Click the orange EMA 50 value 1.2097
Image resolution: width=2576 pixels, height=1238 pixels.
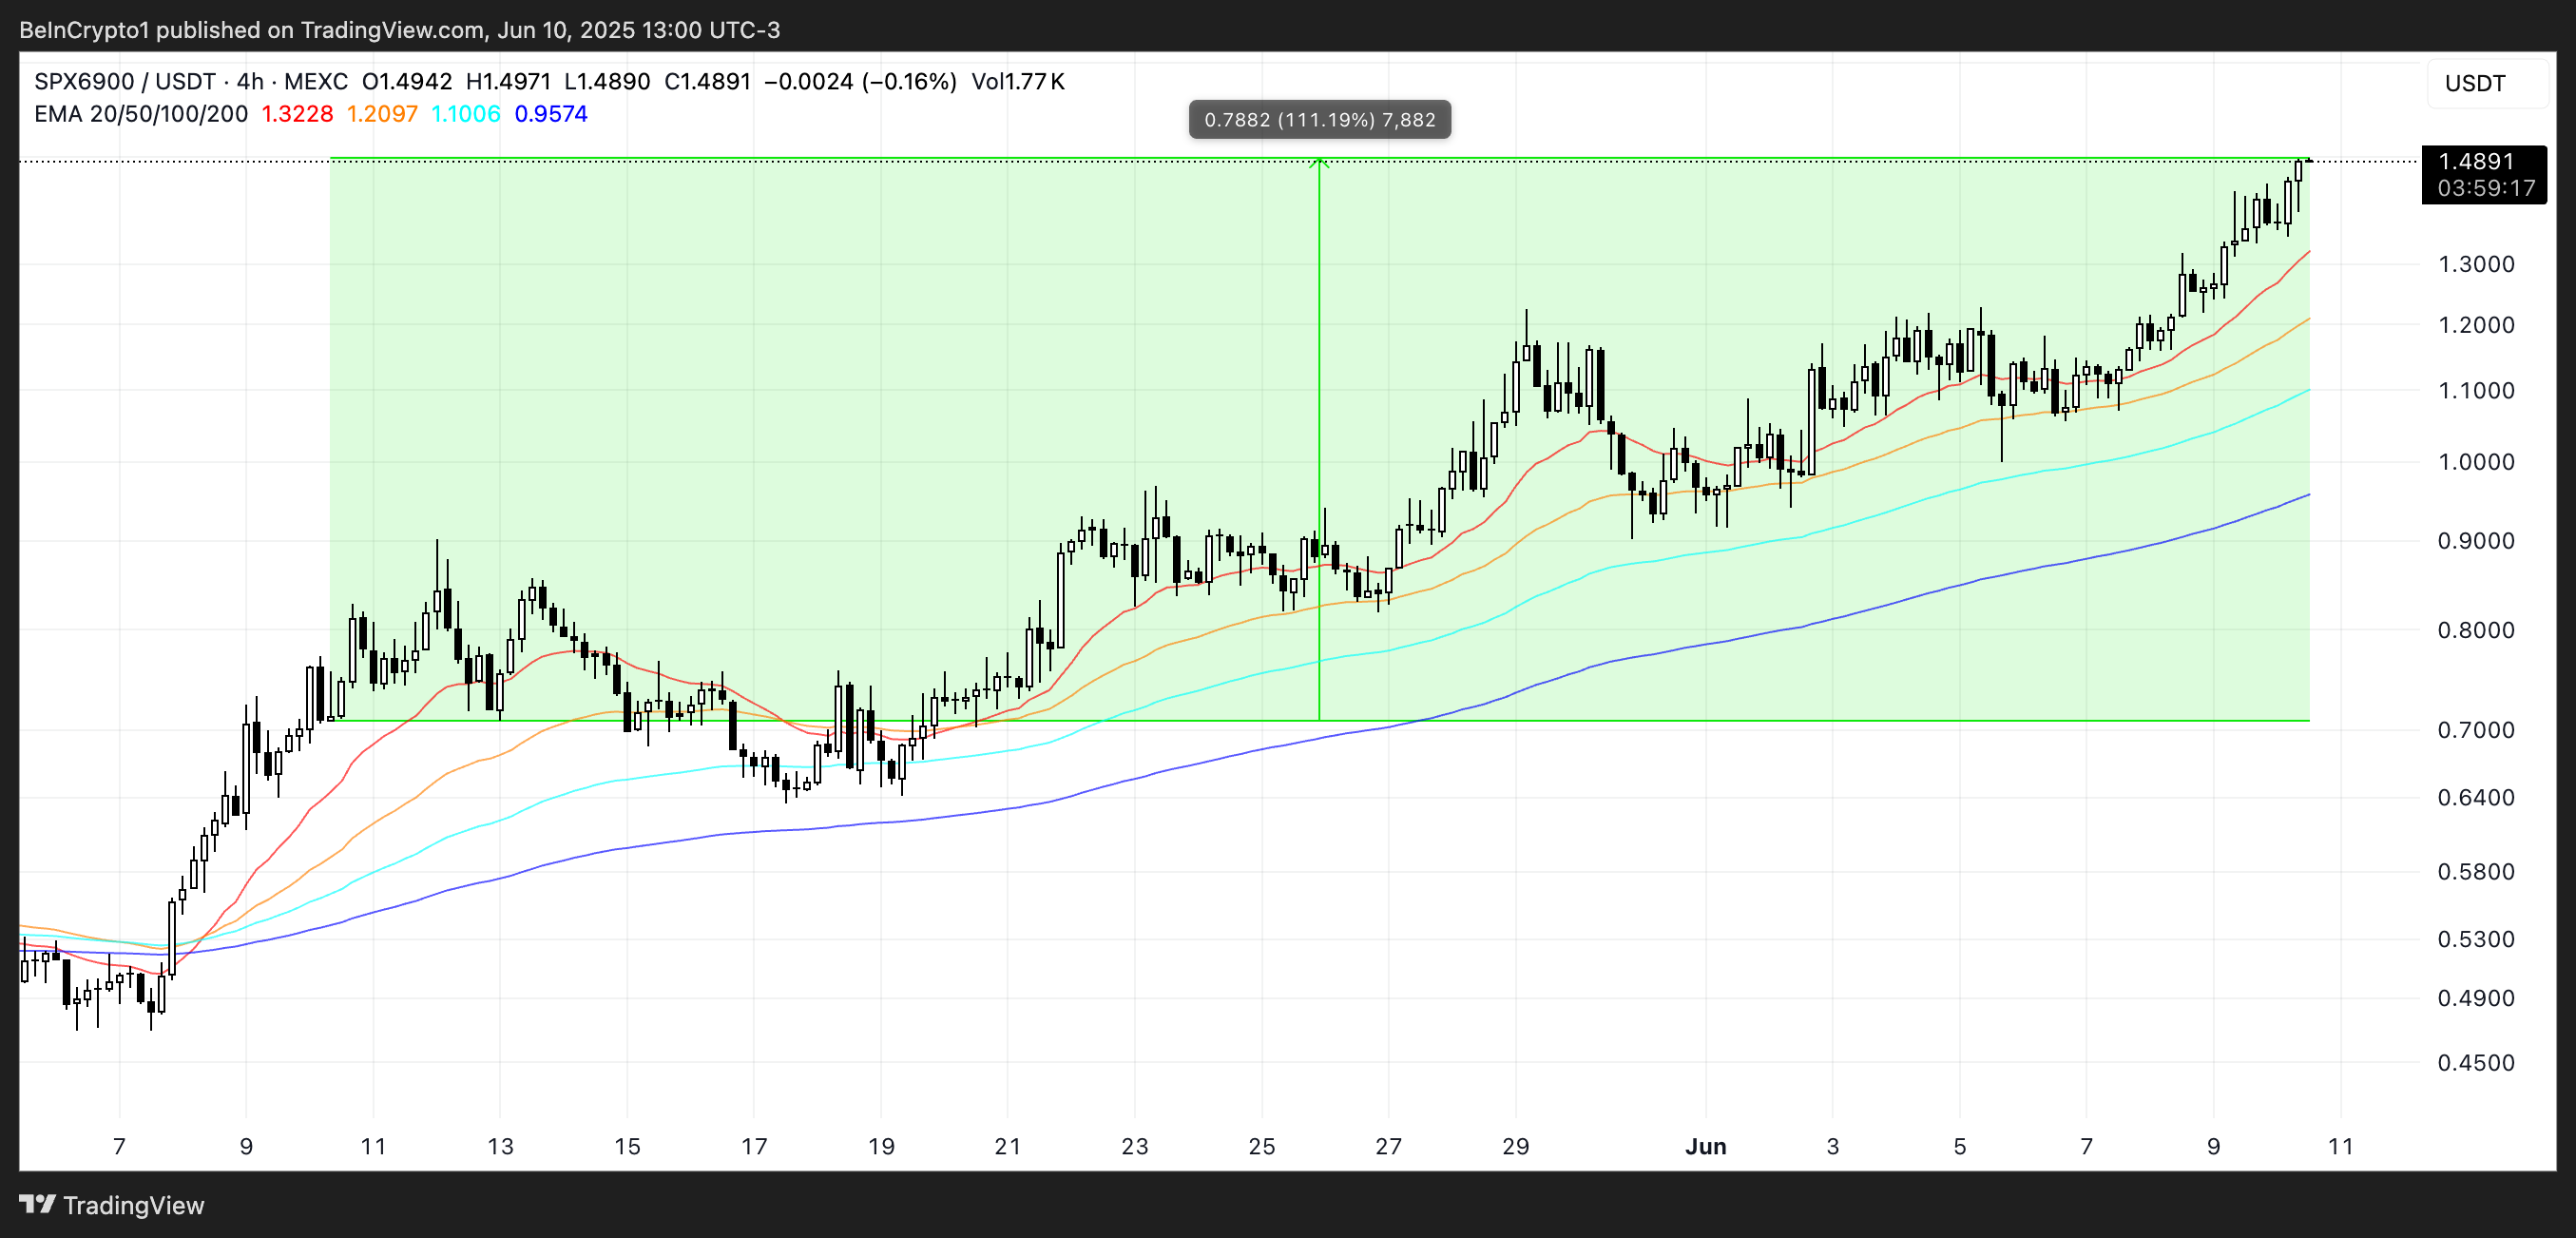coord(382,114)
